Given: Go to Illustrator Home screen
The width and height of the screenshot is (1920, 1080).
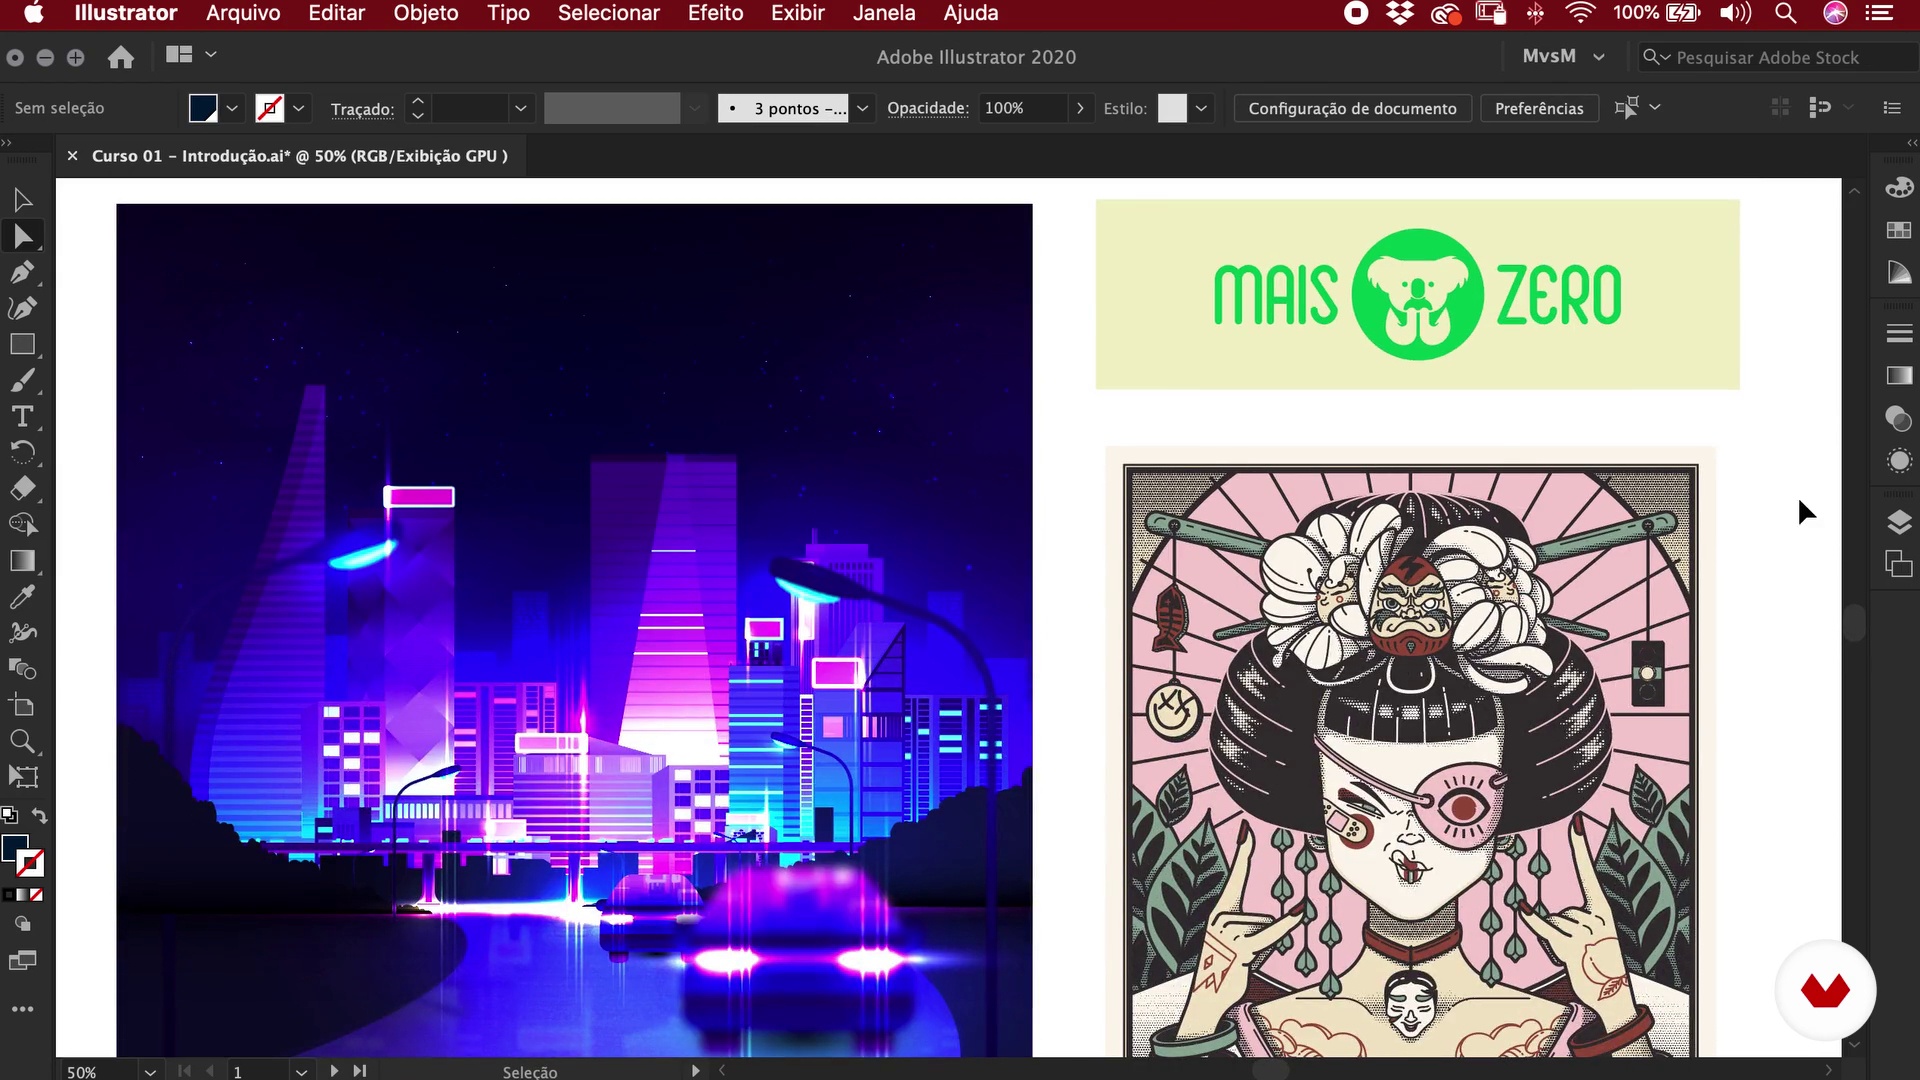Looking at the screenshot, I should pyautogui.click(x=121, y=57).
